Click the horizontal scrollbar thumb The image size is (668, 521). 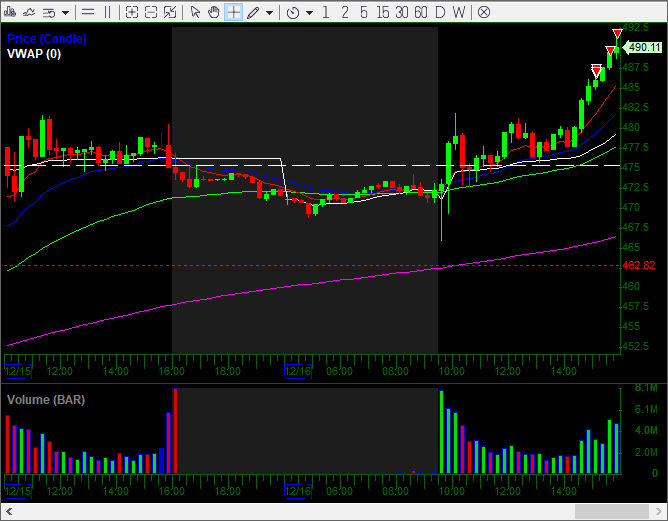coord(612,511)
